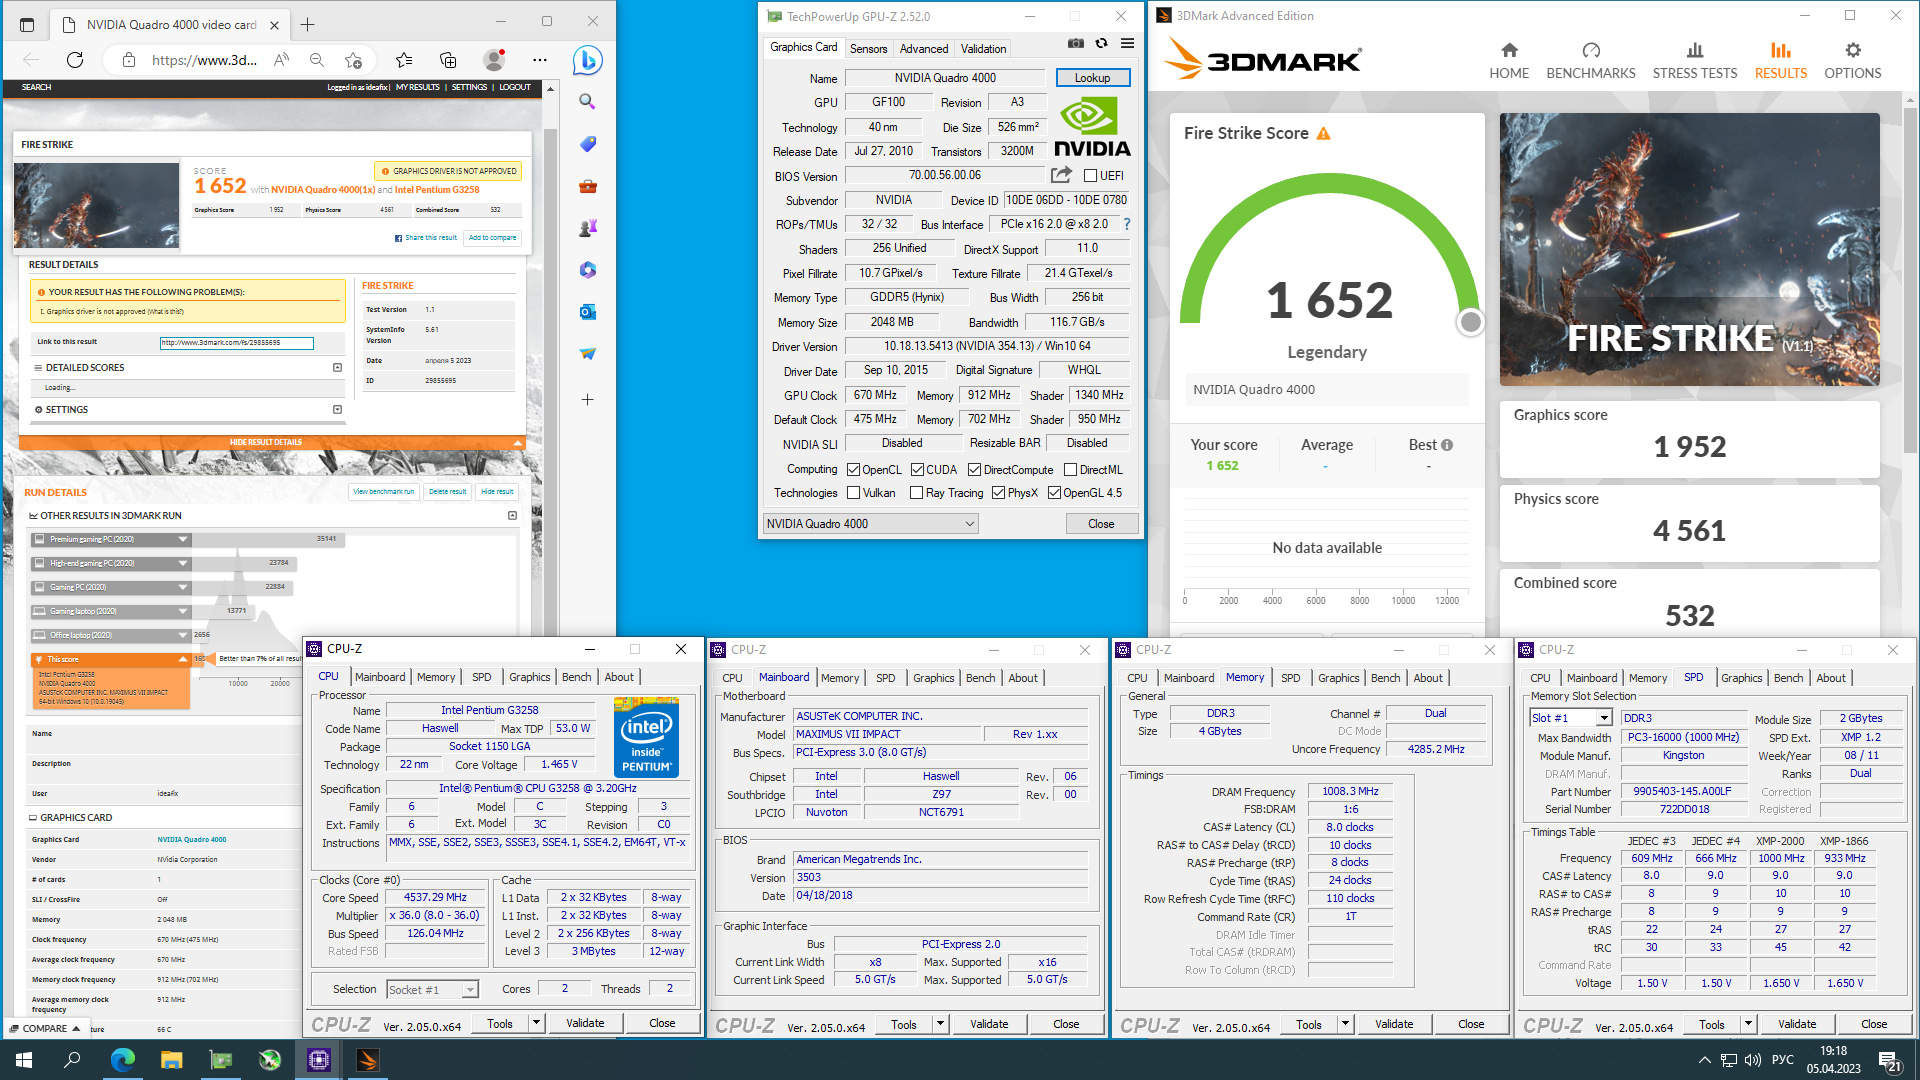Open Windows Start menu
1920x1080 pixels.
24,1060
